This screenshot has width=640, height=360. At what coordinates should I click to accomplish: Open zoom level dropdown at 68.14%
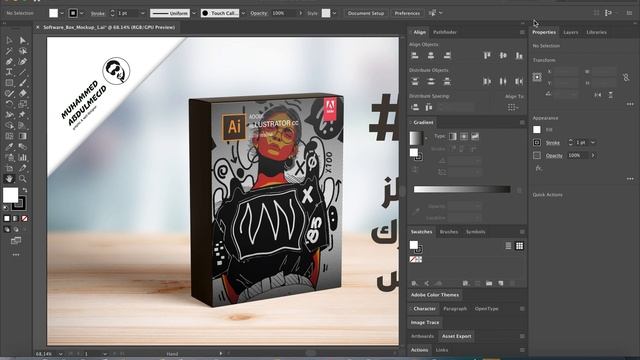60,354
